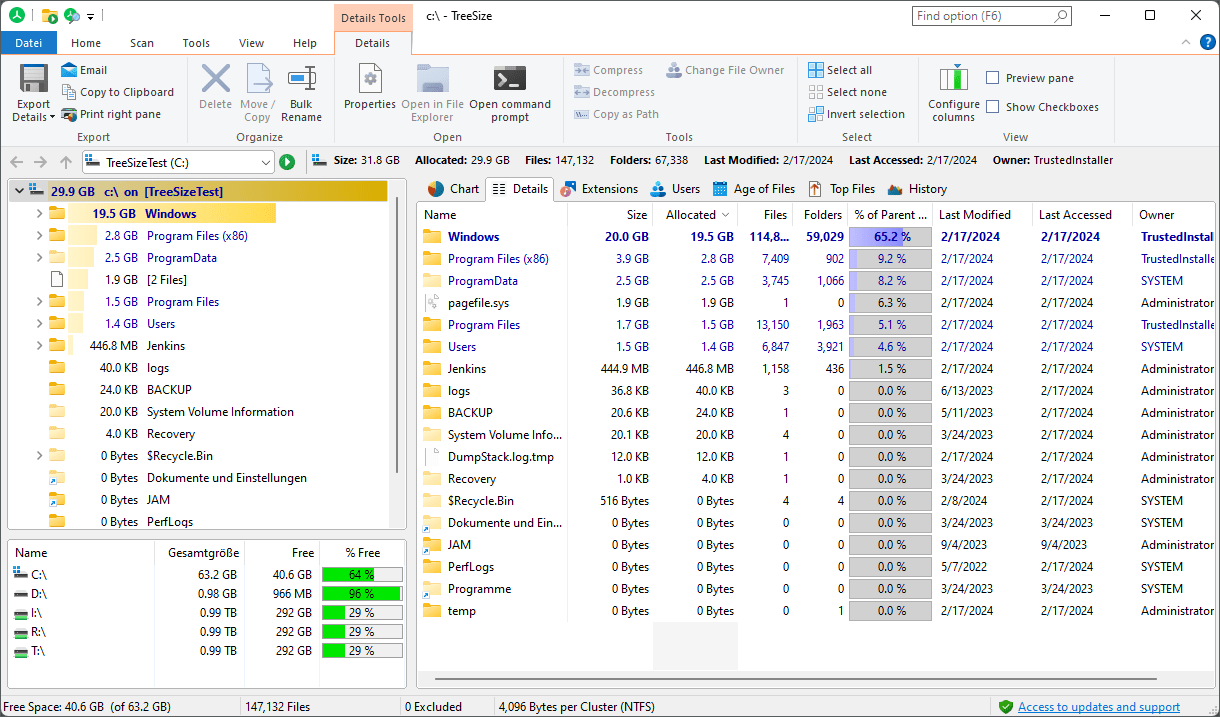The width and height of the screenshot is (1220, 717).
Task: Click Access to updates and support link
Action: [1099, 707]
